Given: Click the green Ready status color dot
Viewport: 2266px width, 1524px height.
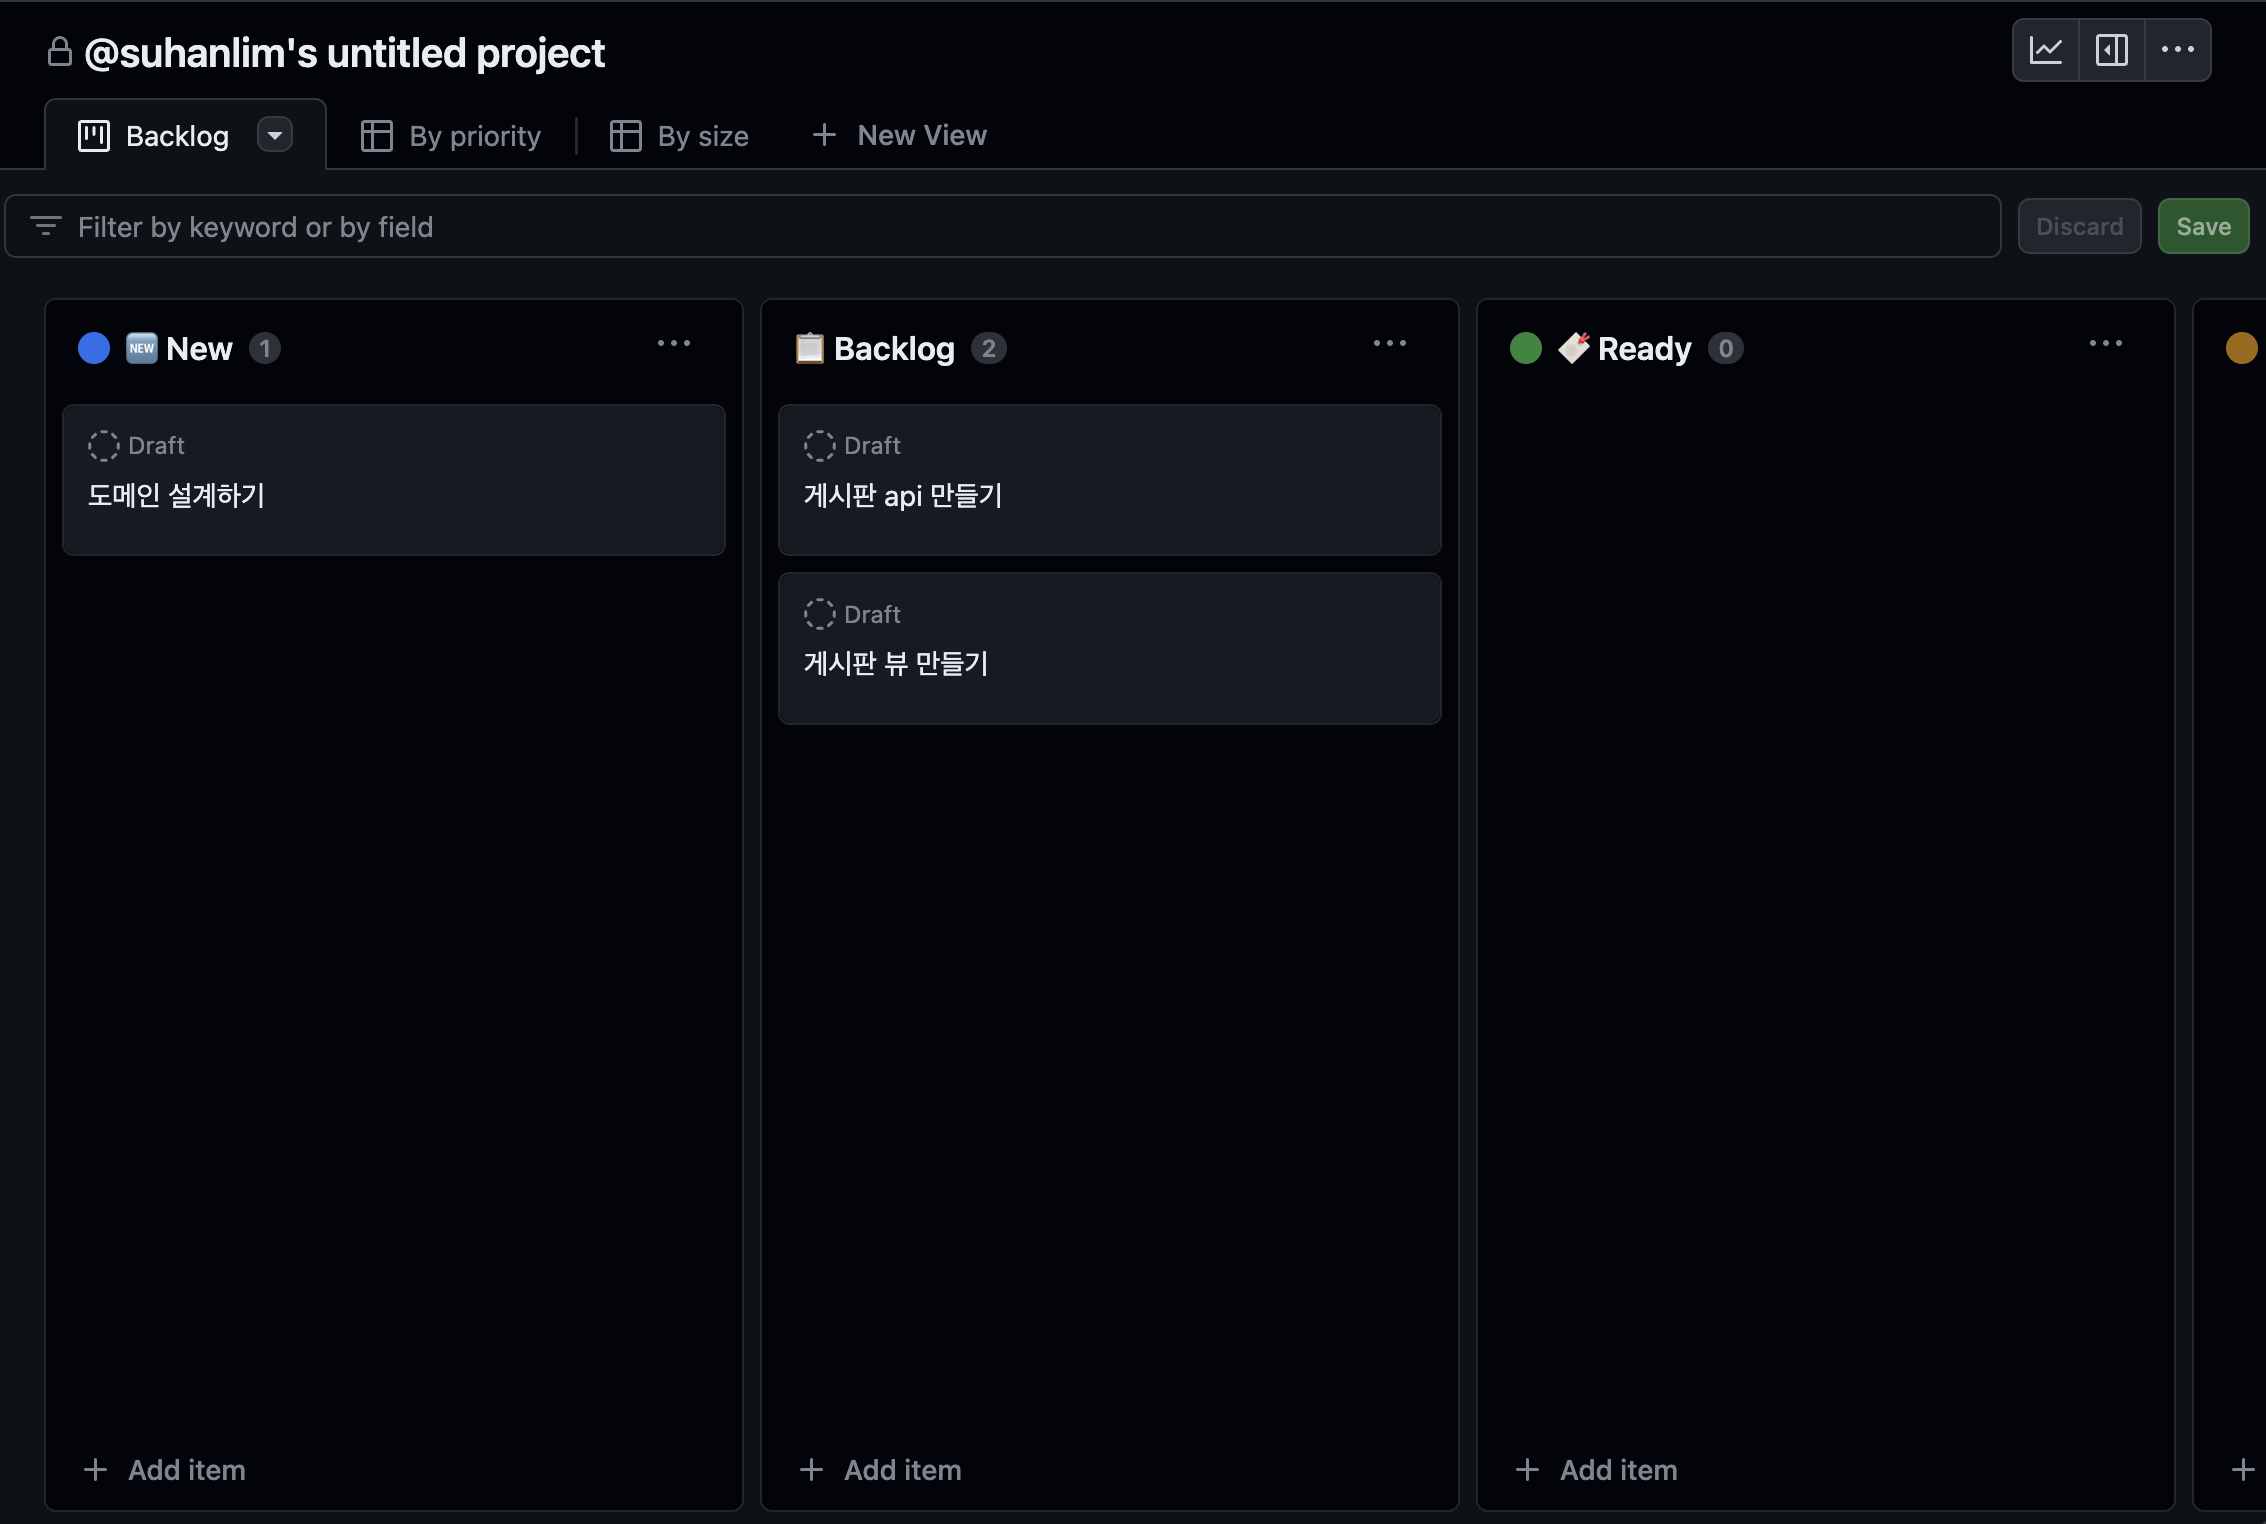Looking at the screenshot, I should pyautogui.click(x=1526, y=348).
